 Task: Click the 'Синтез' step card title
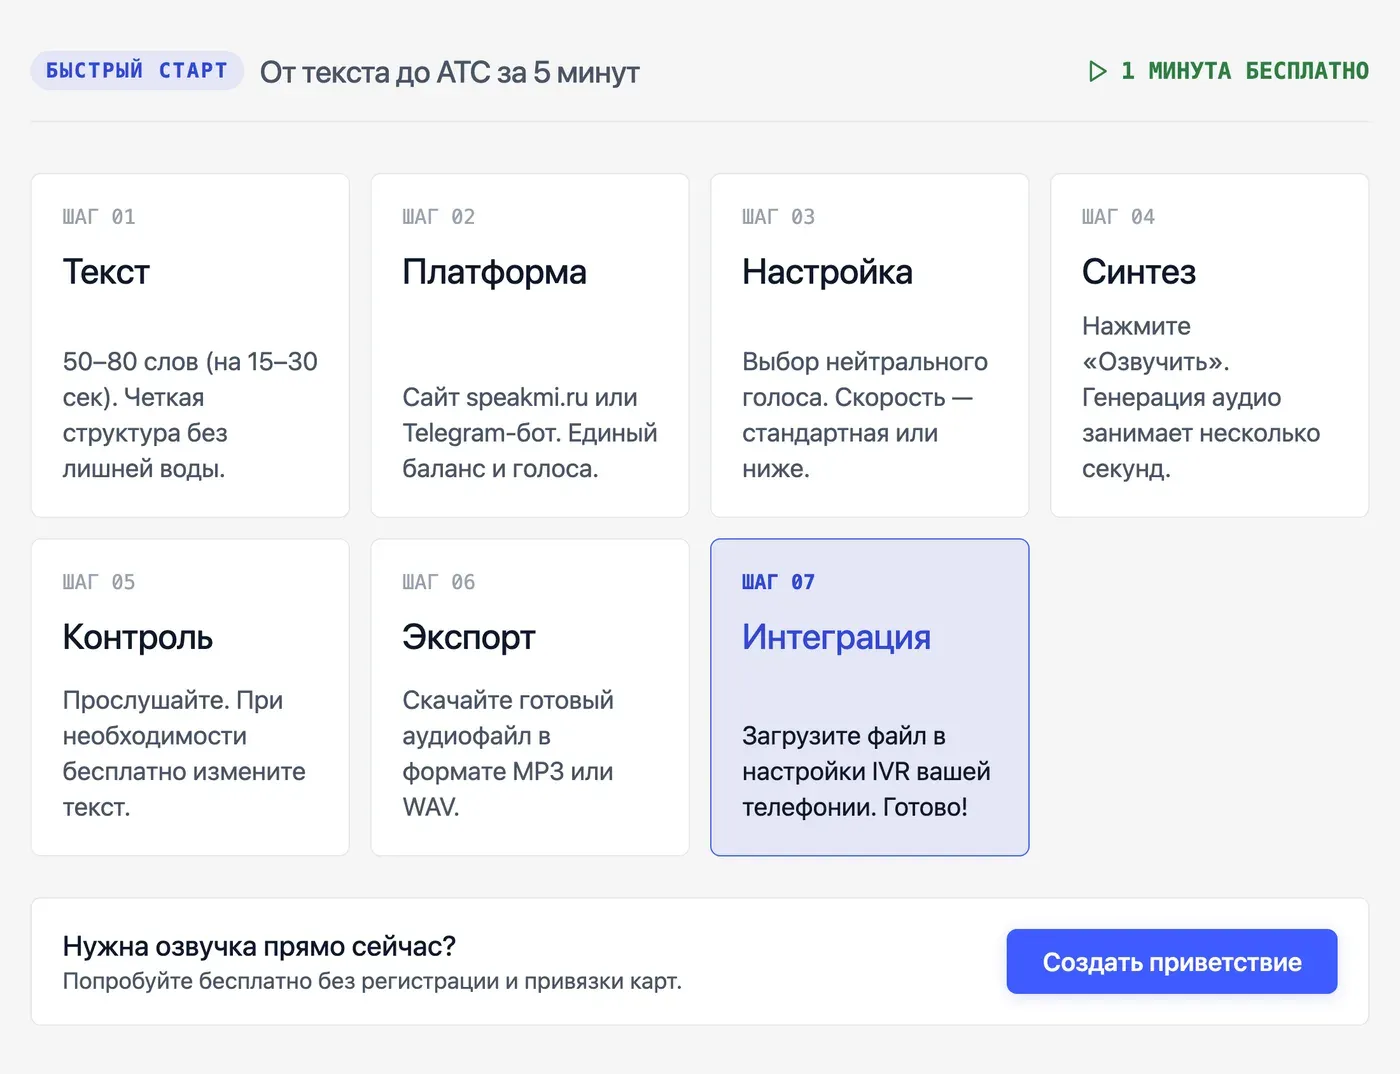(1139, 272)
